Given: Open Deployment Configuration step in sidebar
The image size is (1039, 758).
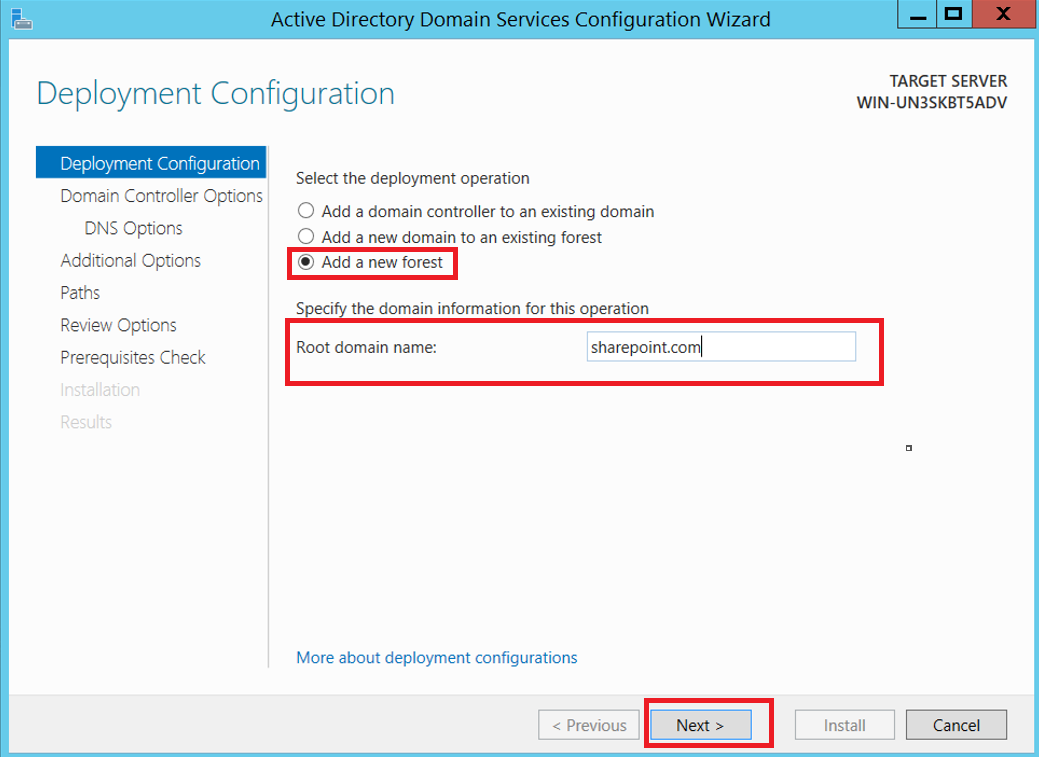Looking at the screenshot, I should pyautogui.click(x=151, y=163).
